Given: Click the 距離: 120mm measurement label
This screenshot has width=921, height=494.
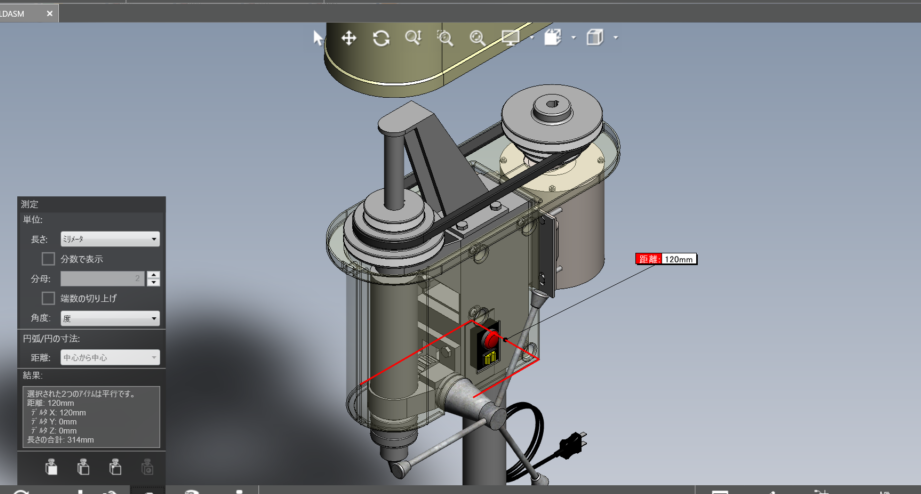Looking at the screenshot, I should click(666, 259).
